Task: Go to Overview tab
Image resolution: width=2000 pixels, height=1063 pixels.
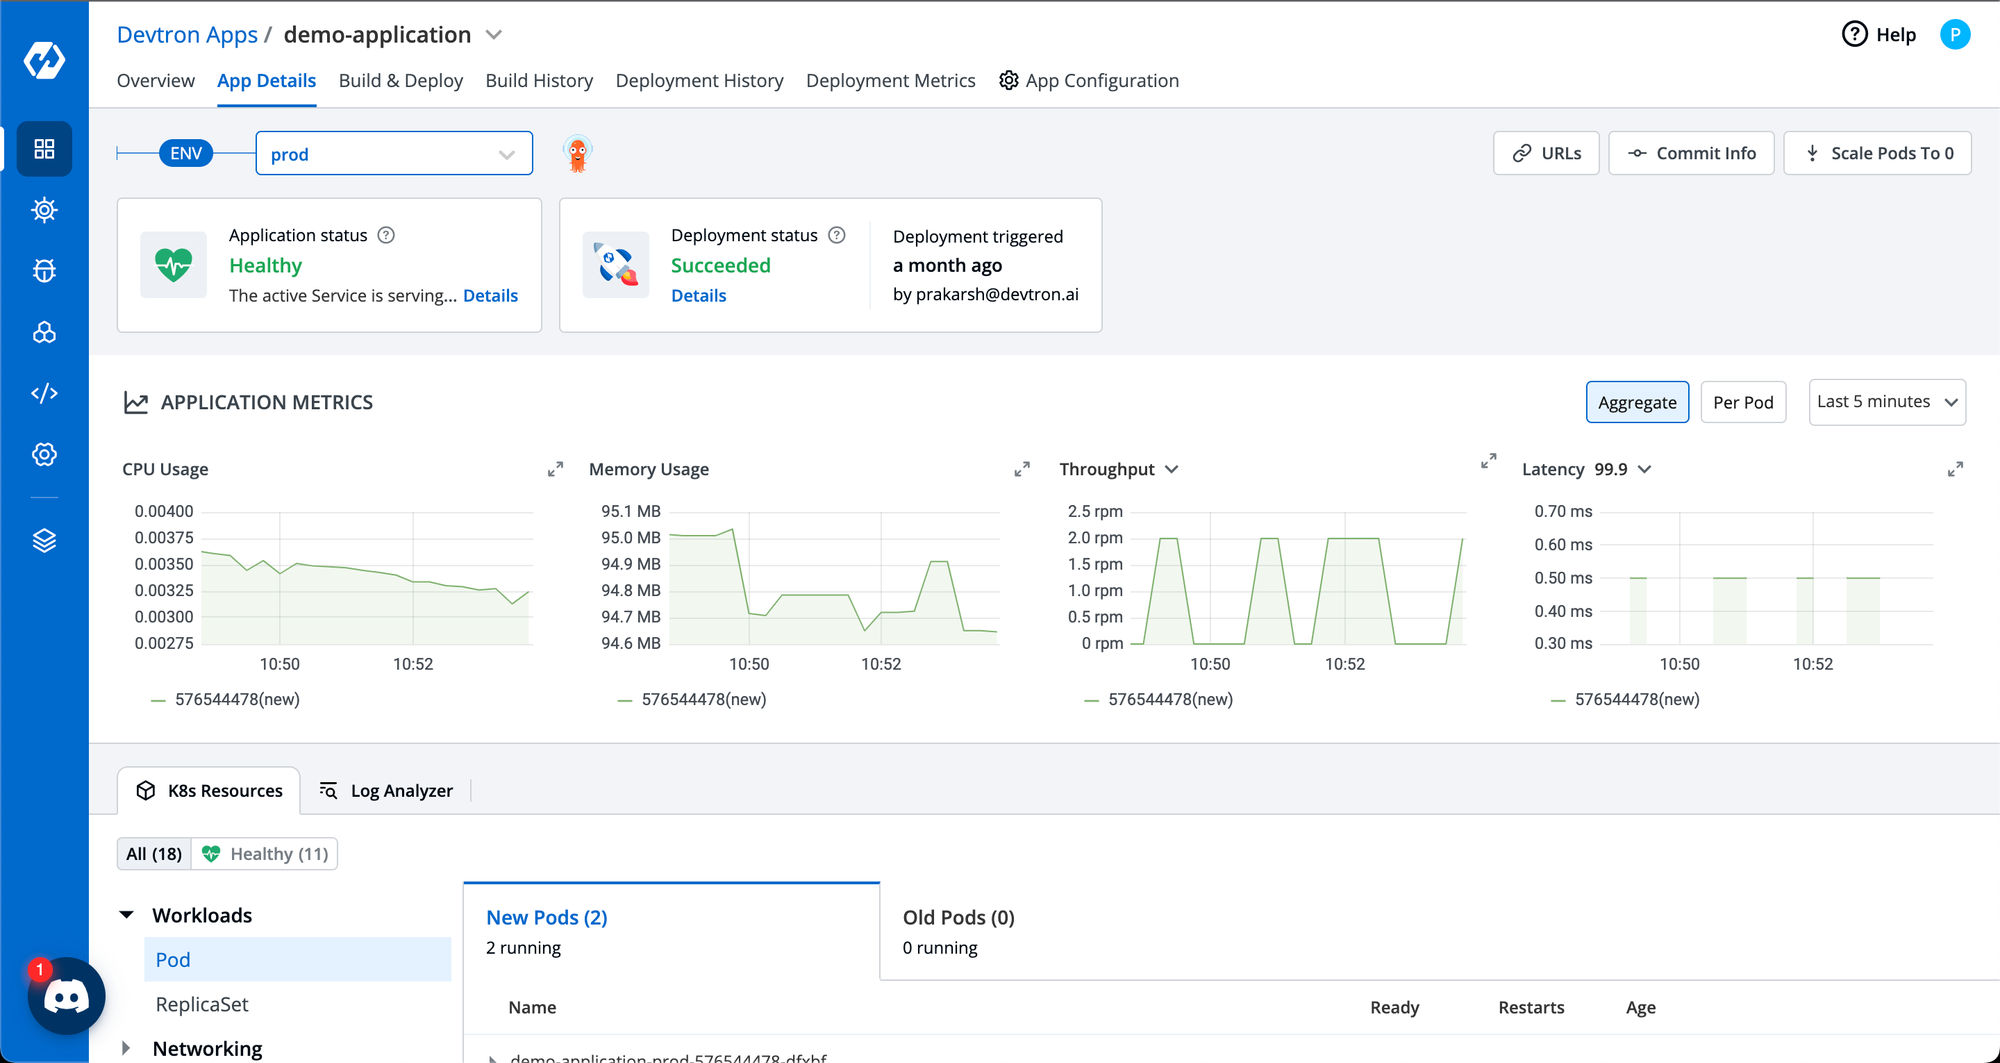Action: [x=156, y=81]
